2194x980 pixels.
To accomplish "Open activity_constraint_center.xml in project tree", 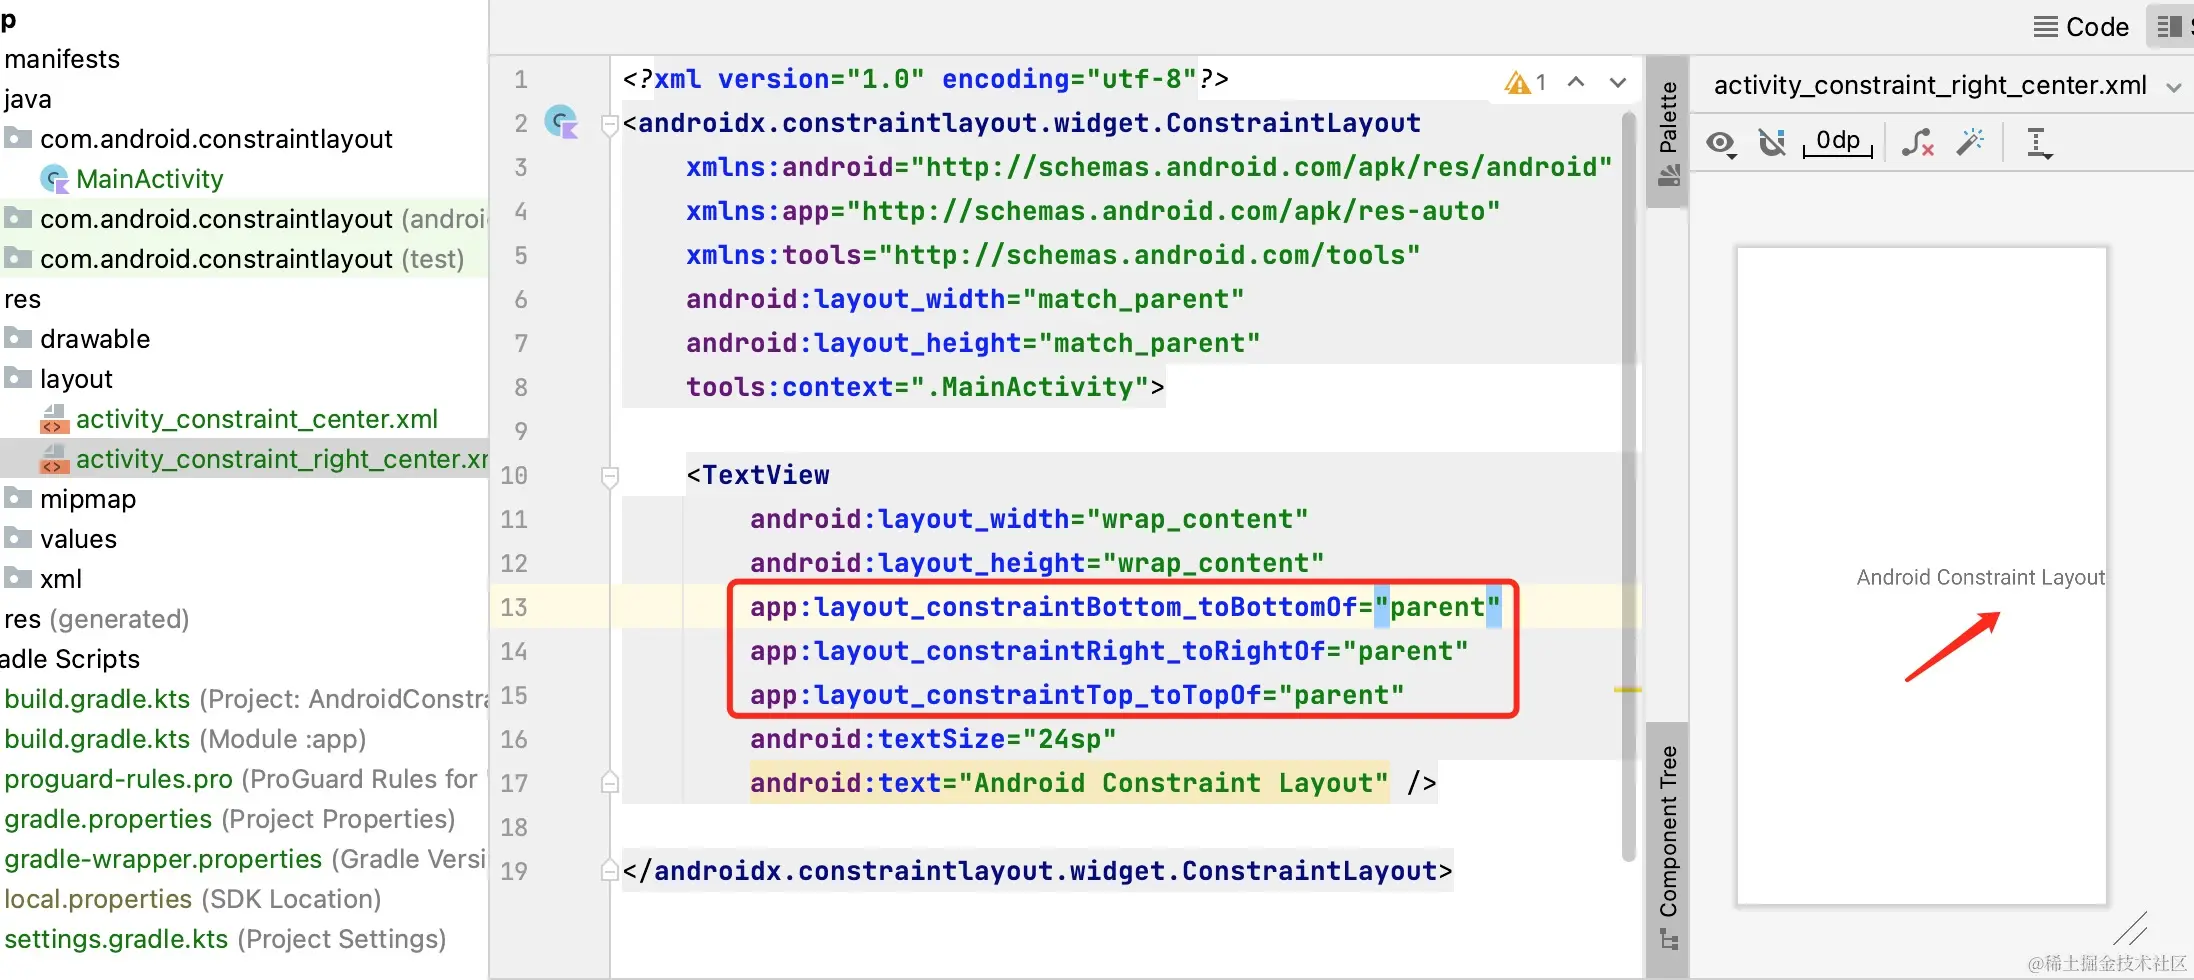I will click(257, 419).
